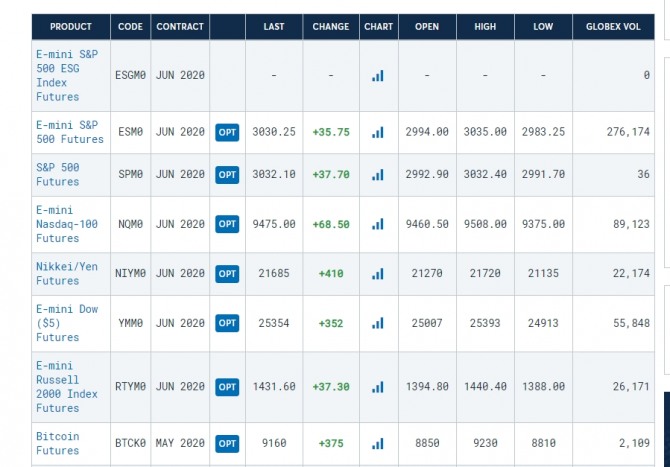Click OPT button for E-mini S&P 500
The height and width of the screenshot is (467, 670).
point(227,132)
